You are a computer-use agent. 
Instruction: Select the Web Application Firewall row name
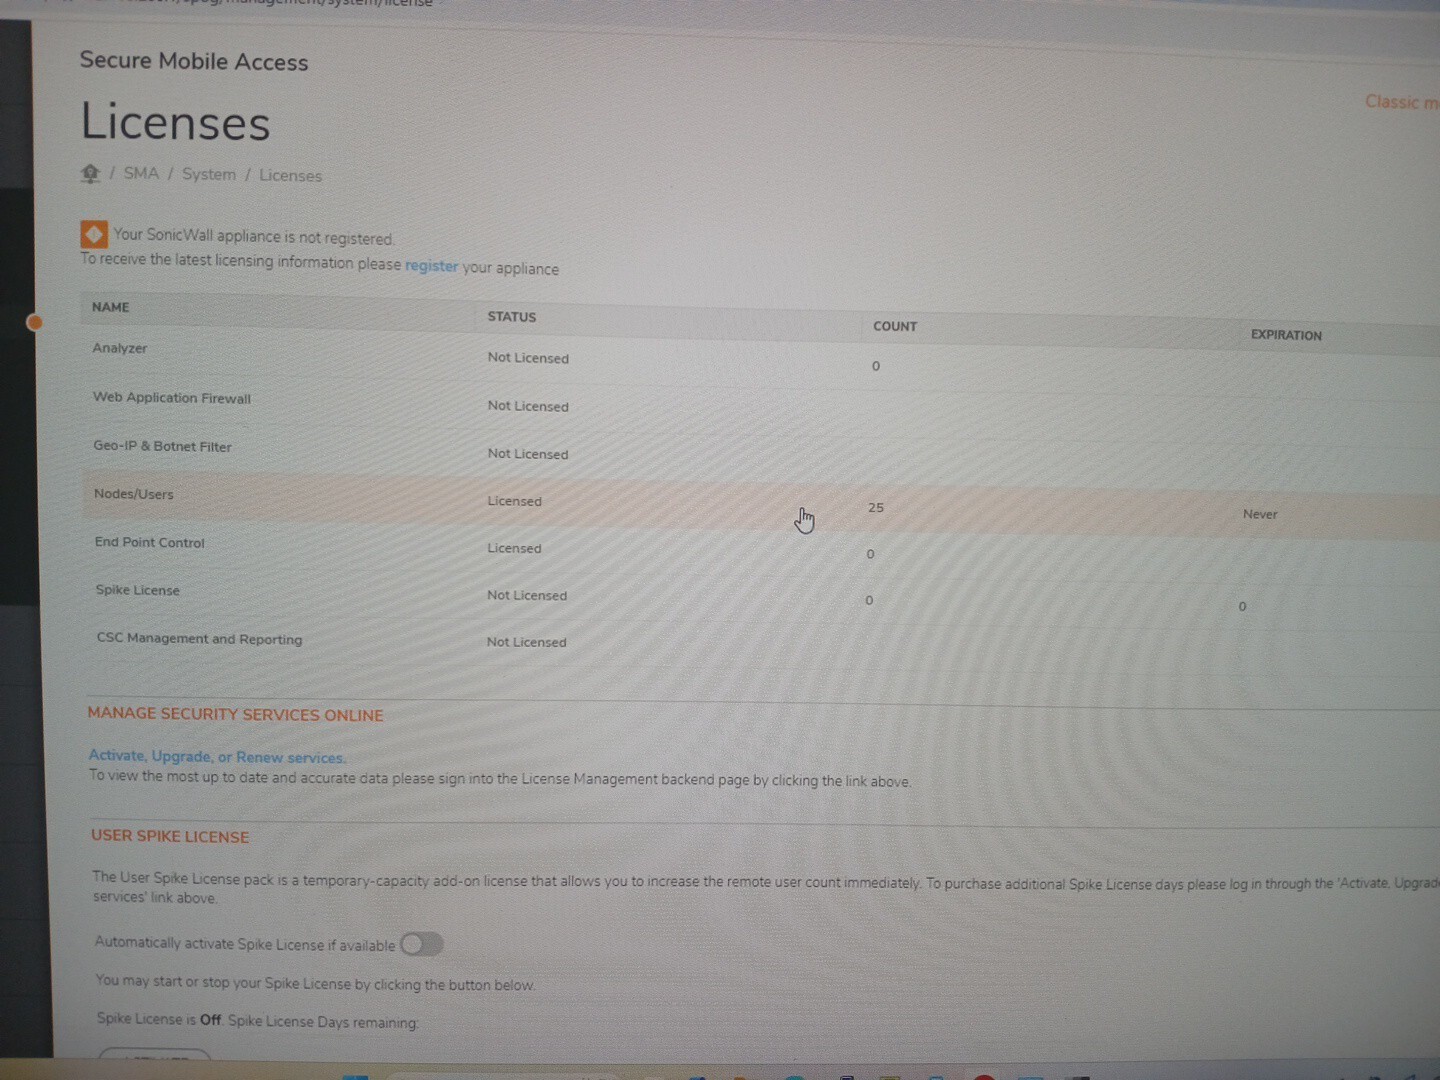point(172,397)
